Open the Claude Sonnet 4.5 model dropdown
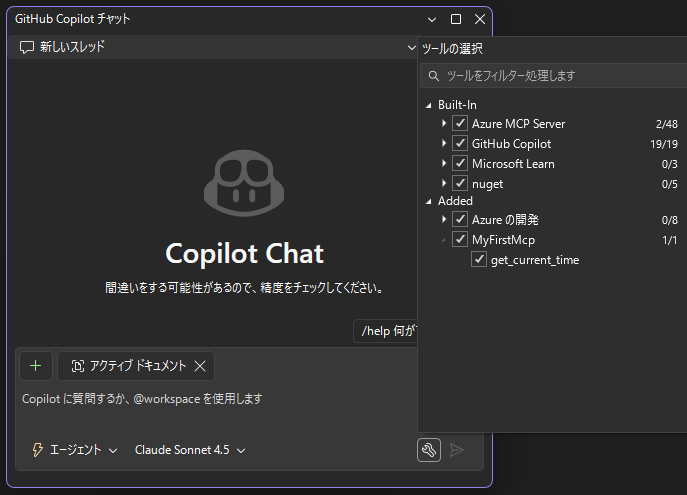The image size is (687, 495). [190, 450]
